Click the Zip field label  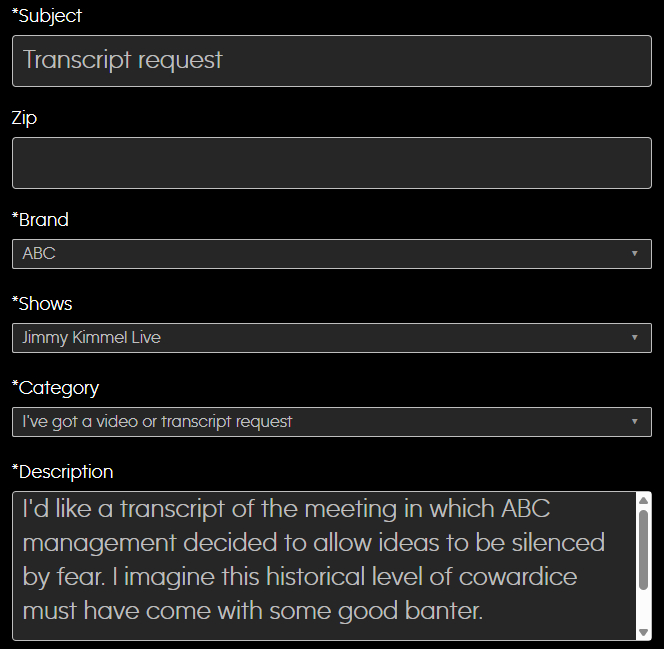[25, 118]
